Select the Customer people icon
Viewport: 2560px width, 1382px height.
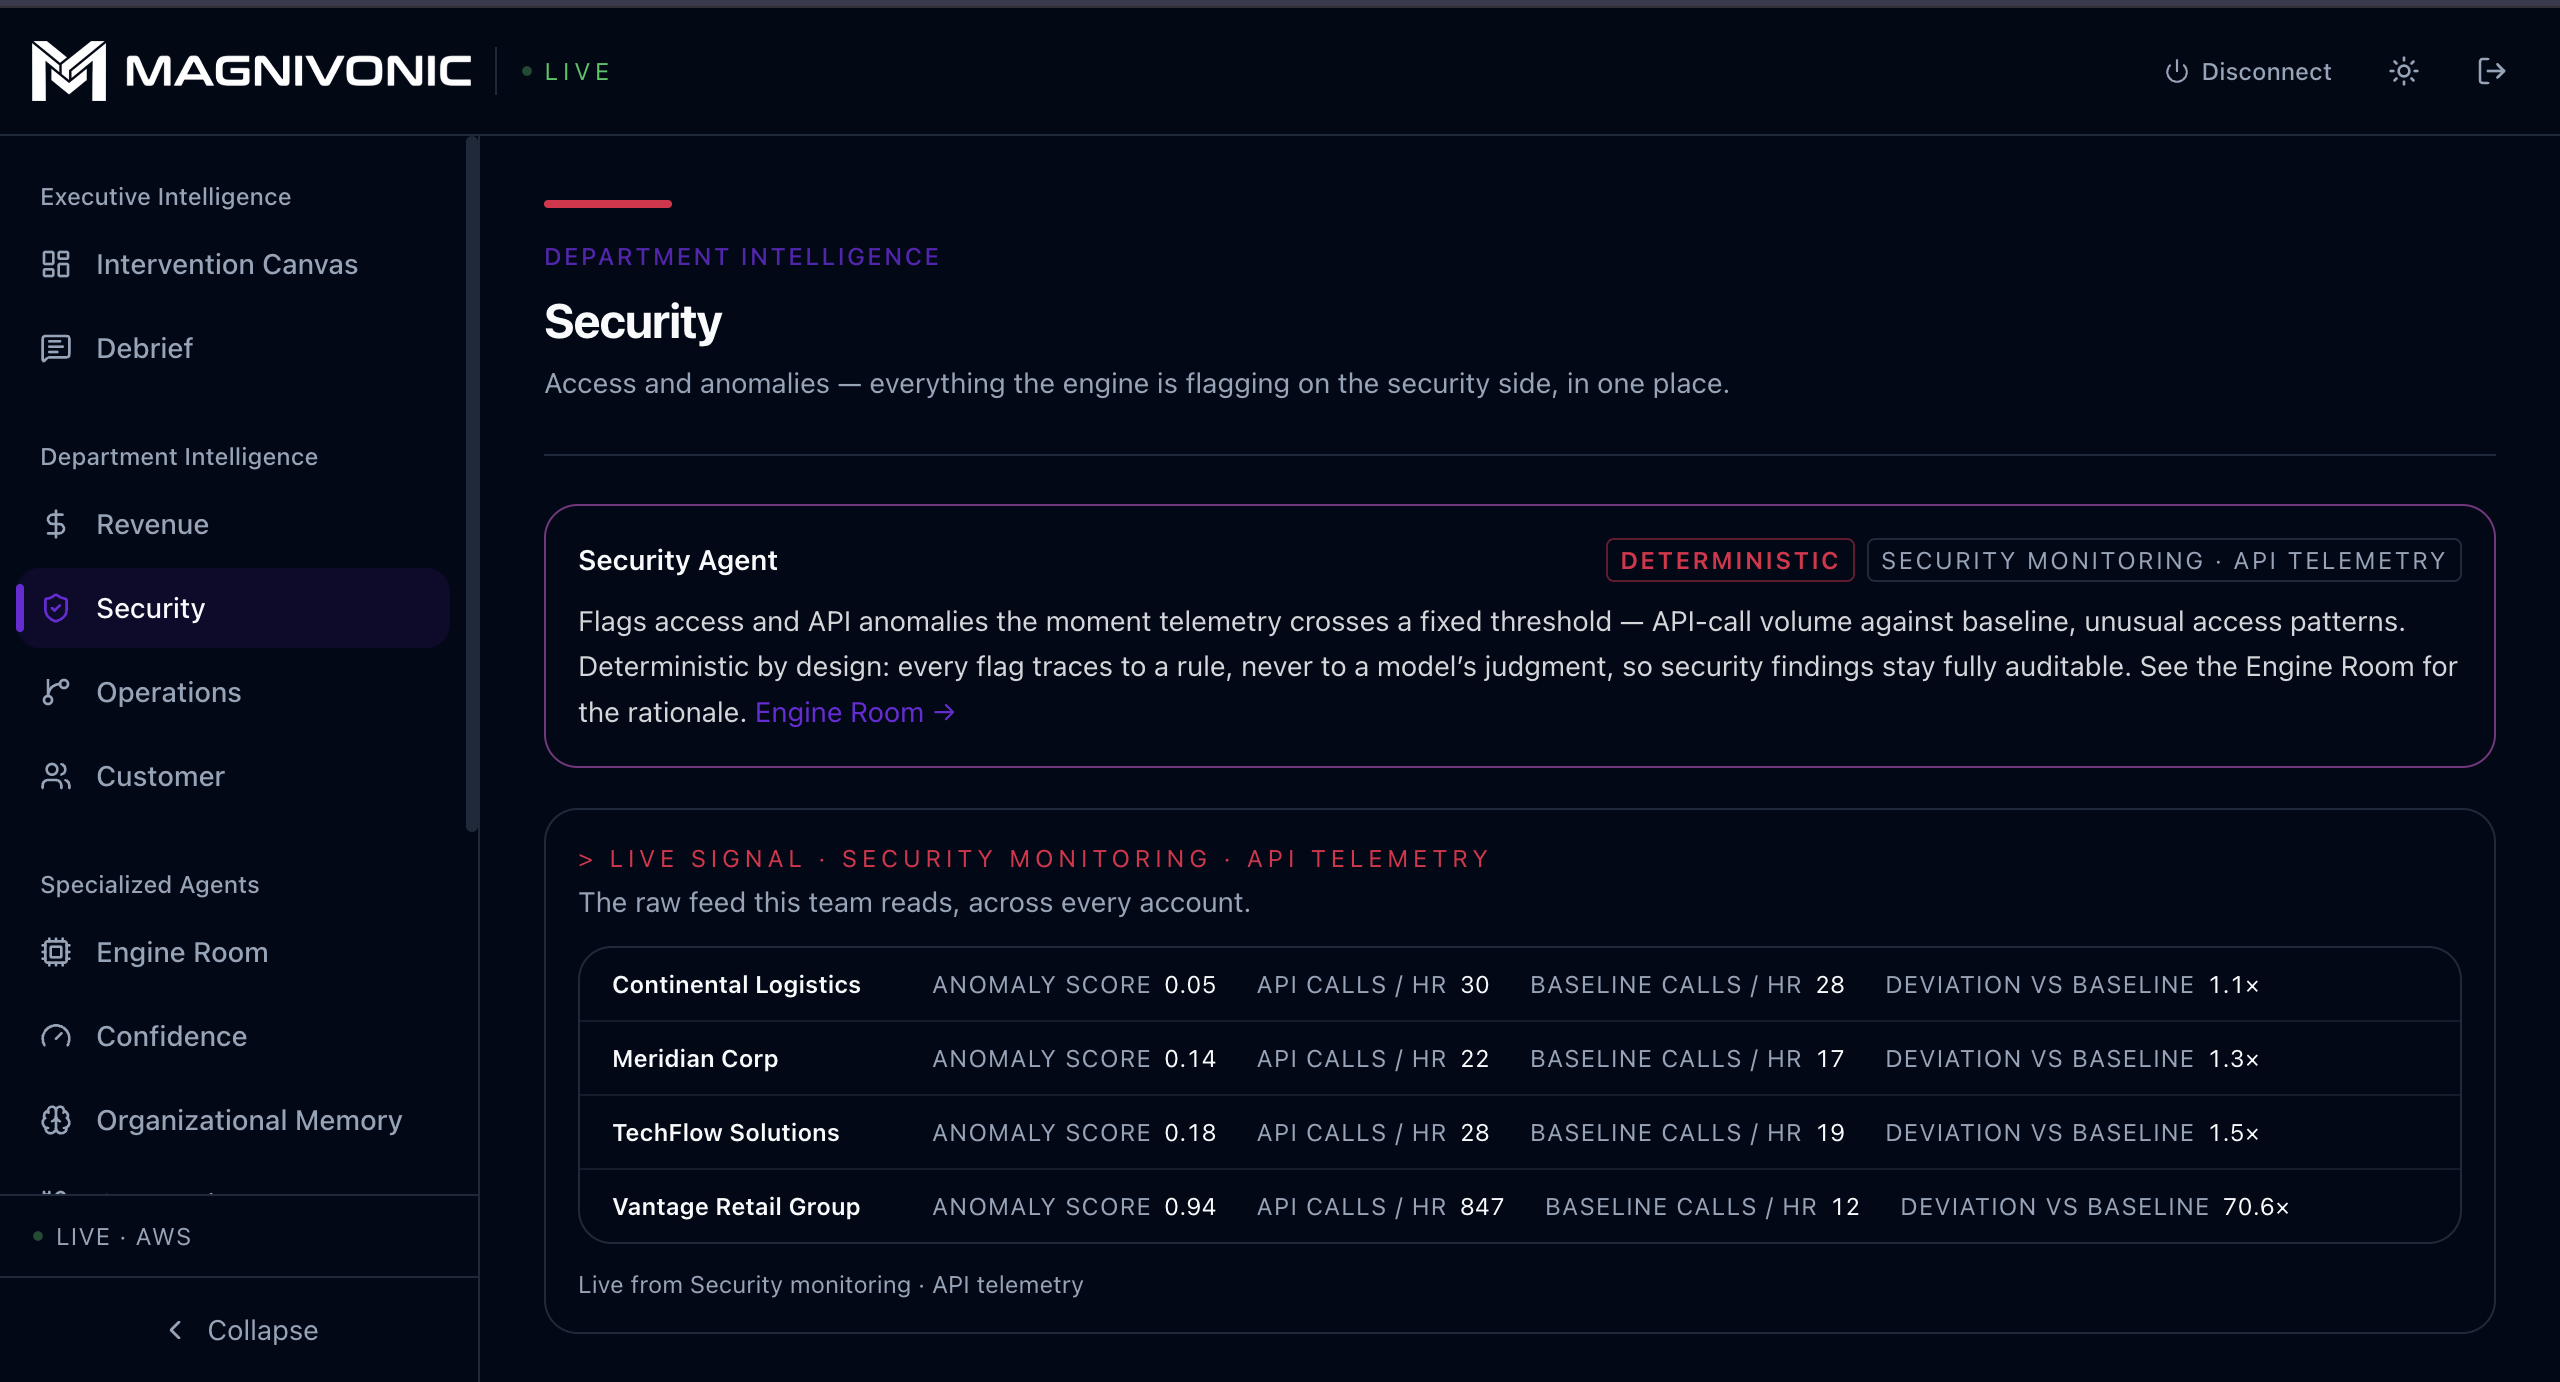pos(56,776)
